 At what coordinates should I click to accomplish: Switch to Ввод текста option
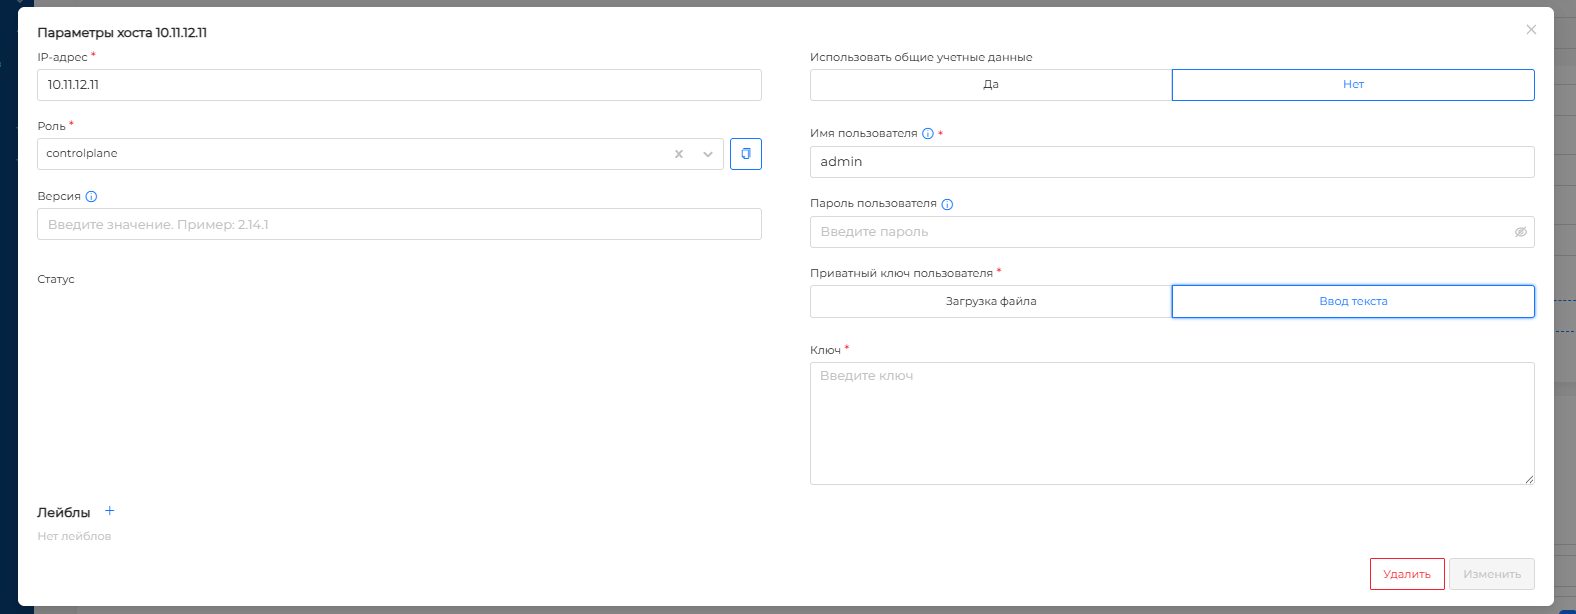pyautogui.click(x=1353, y=302)
